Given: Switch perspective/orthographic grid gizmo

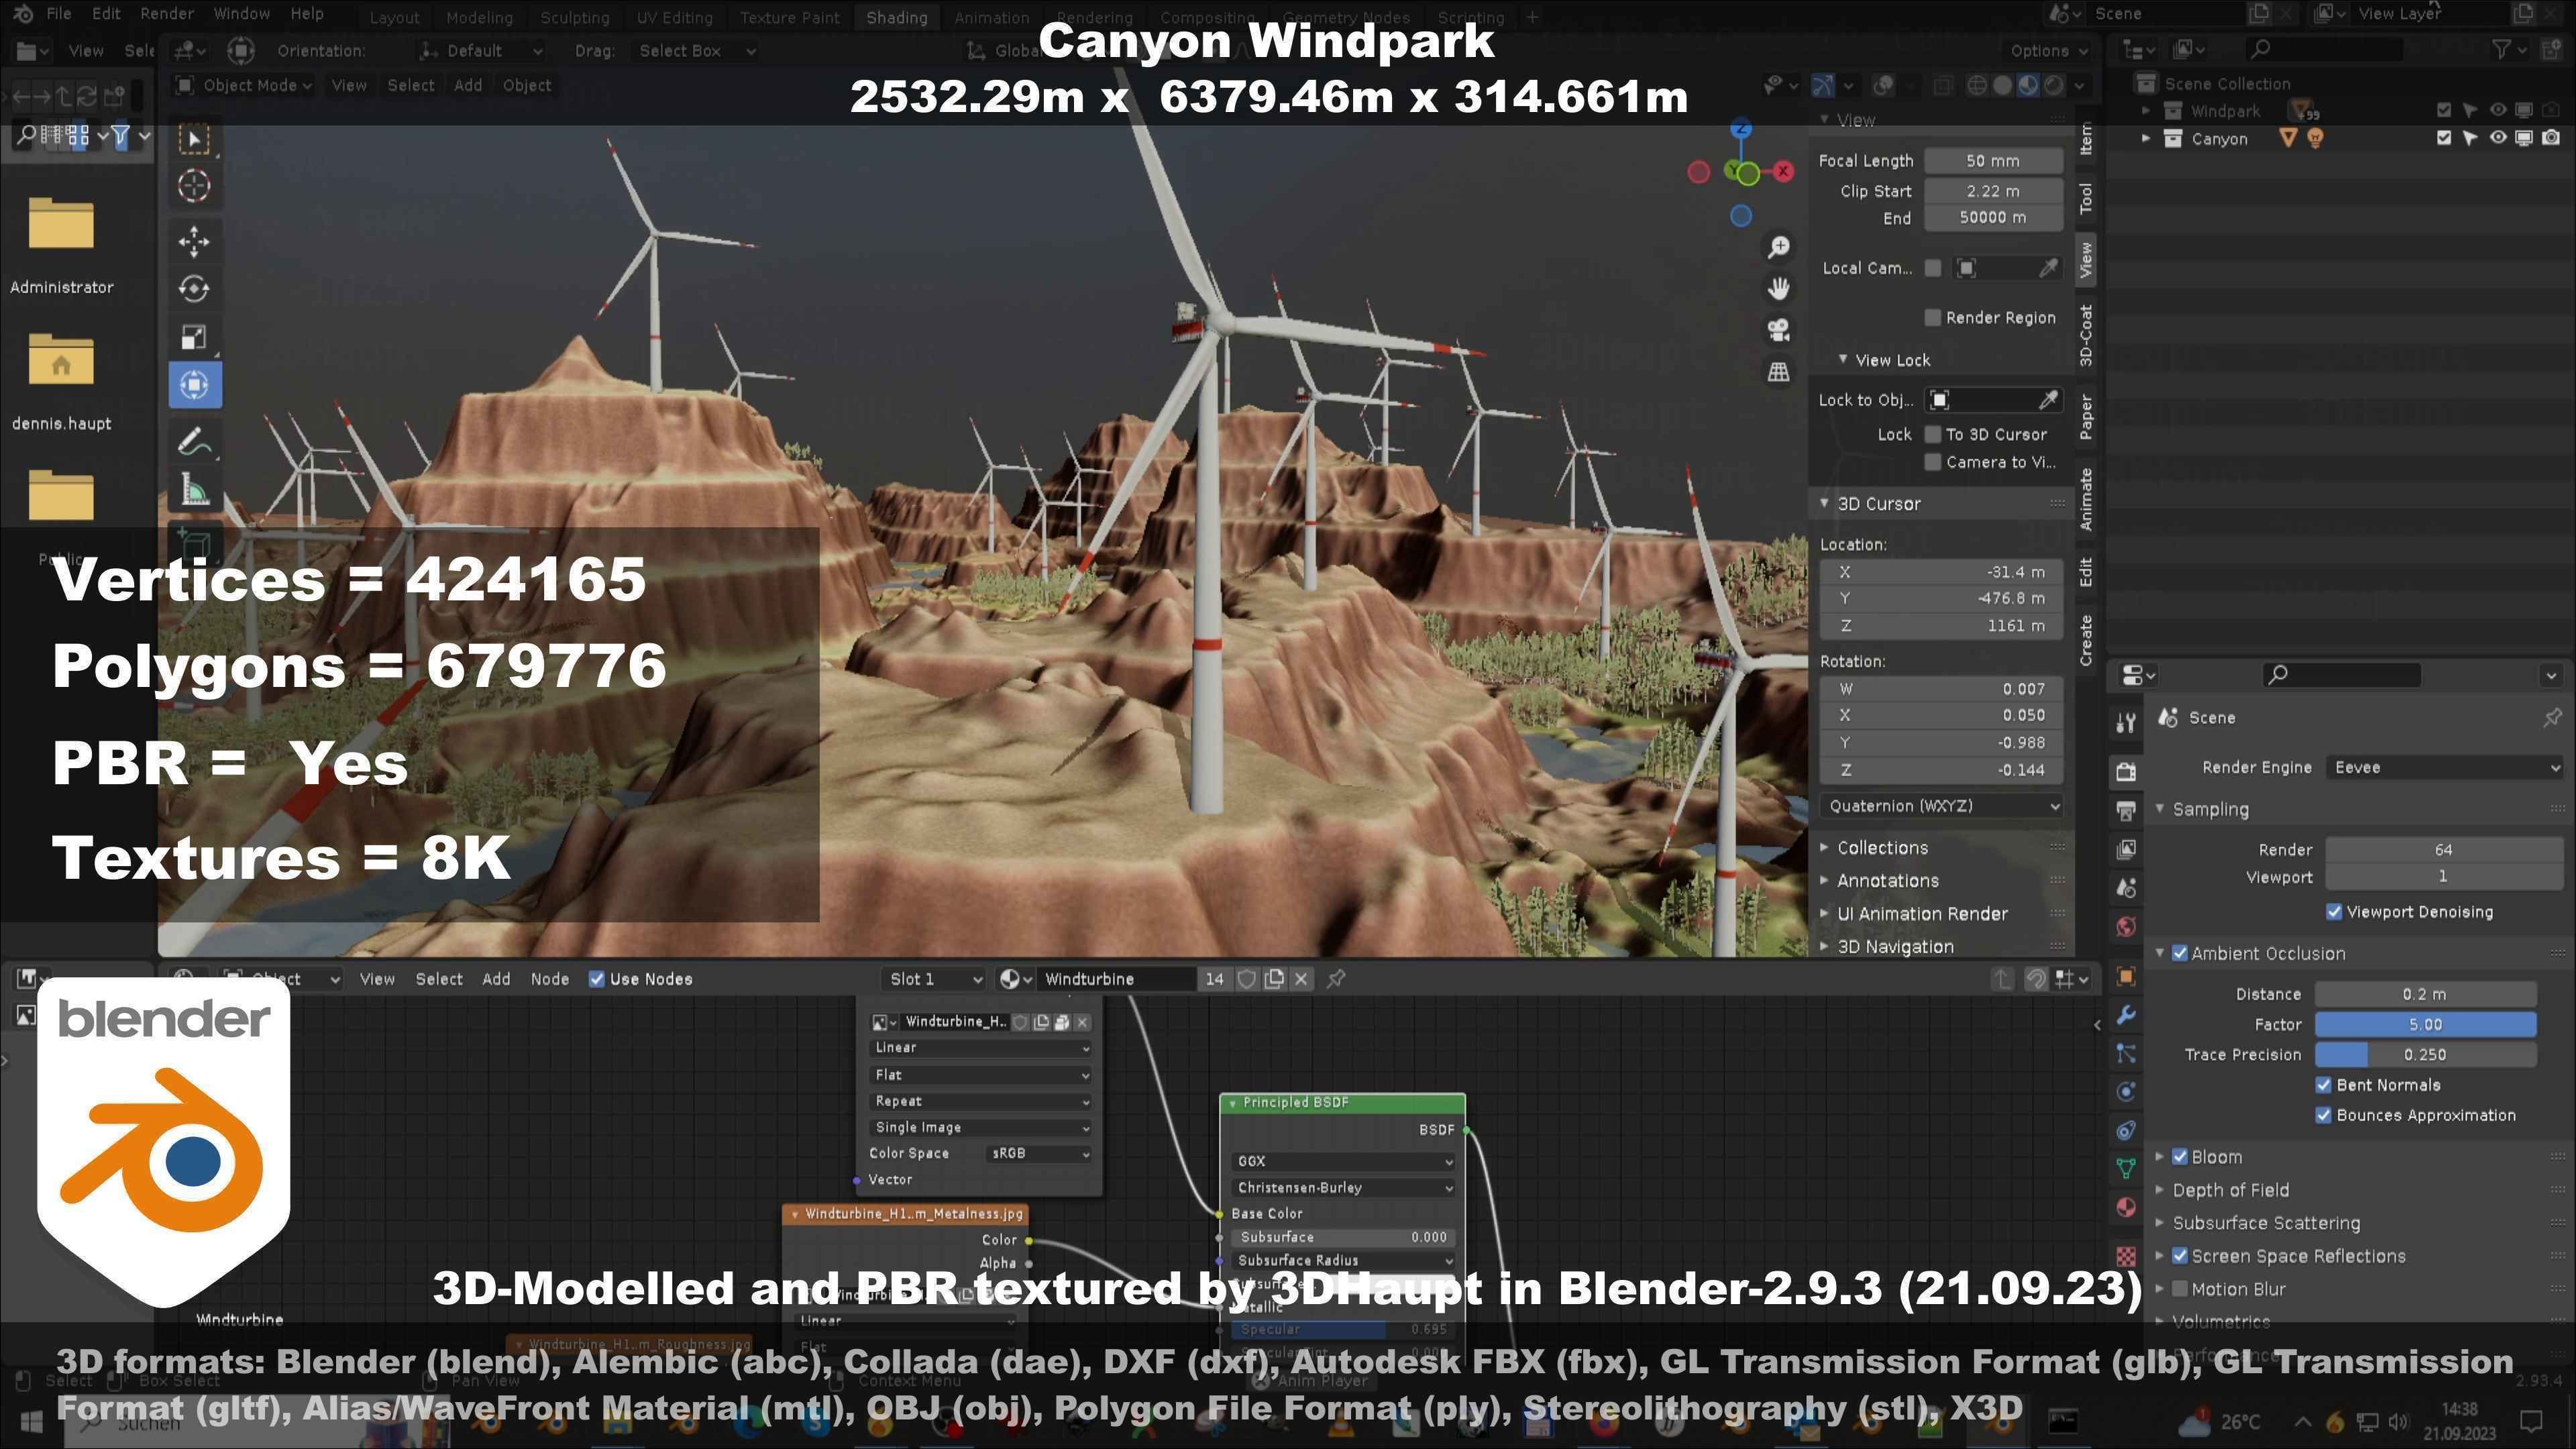Looking at the screenshot, I should coord(1778,372).
